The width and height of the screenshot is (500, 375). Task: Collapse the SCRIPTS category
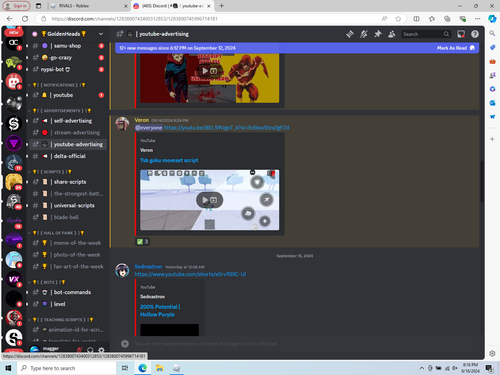[50, 172]
